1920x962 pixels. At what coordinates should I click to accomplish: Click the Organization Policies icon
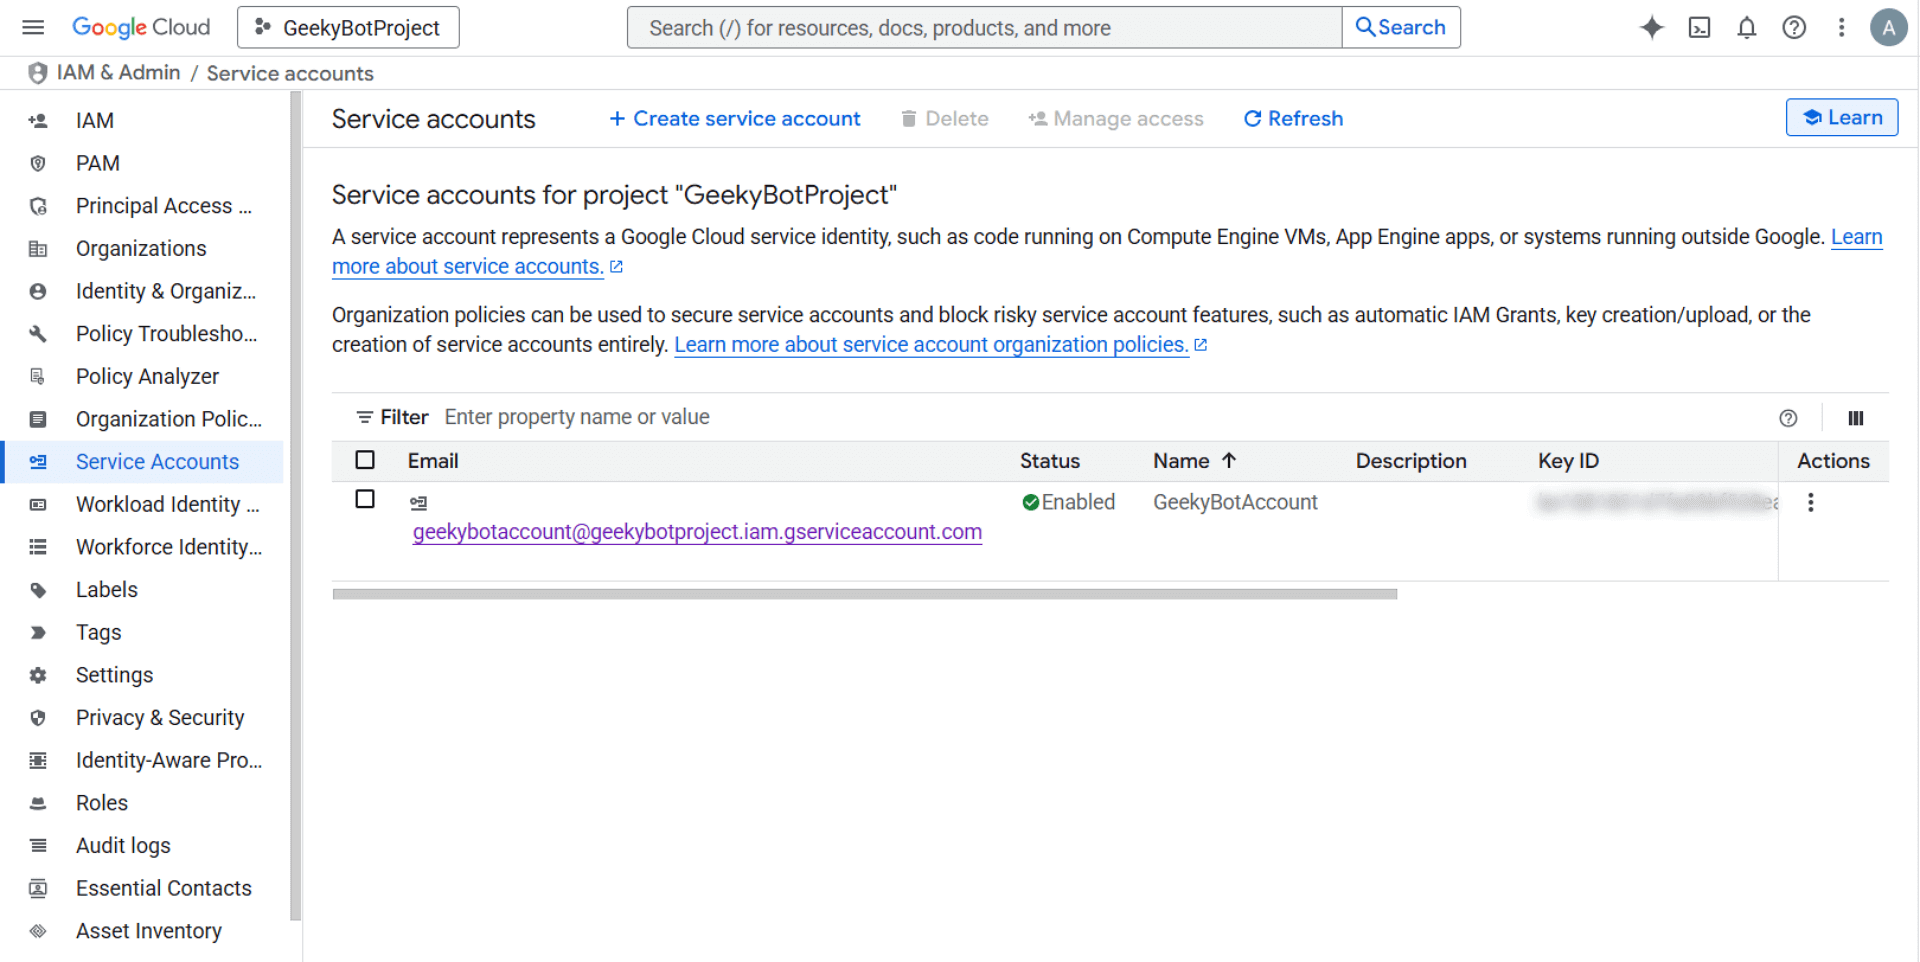(x=38, y=419)
